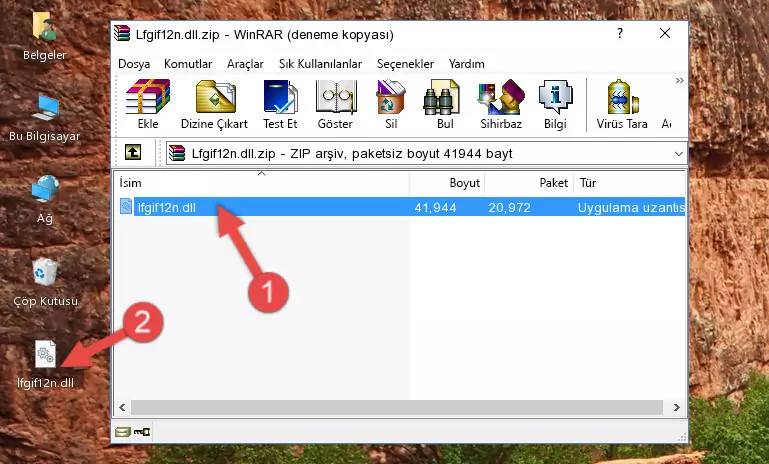Screen dimensions: 769x464
Task: Click the horizontal scrollbar thumb
Action: (396, 407)
